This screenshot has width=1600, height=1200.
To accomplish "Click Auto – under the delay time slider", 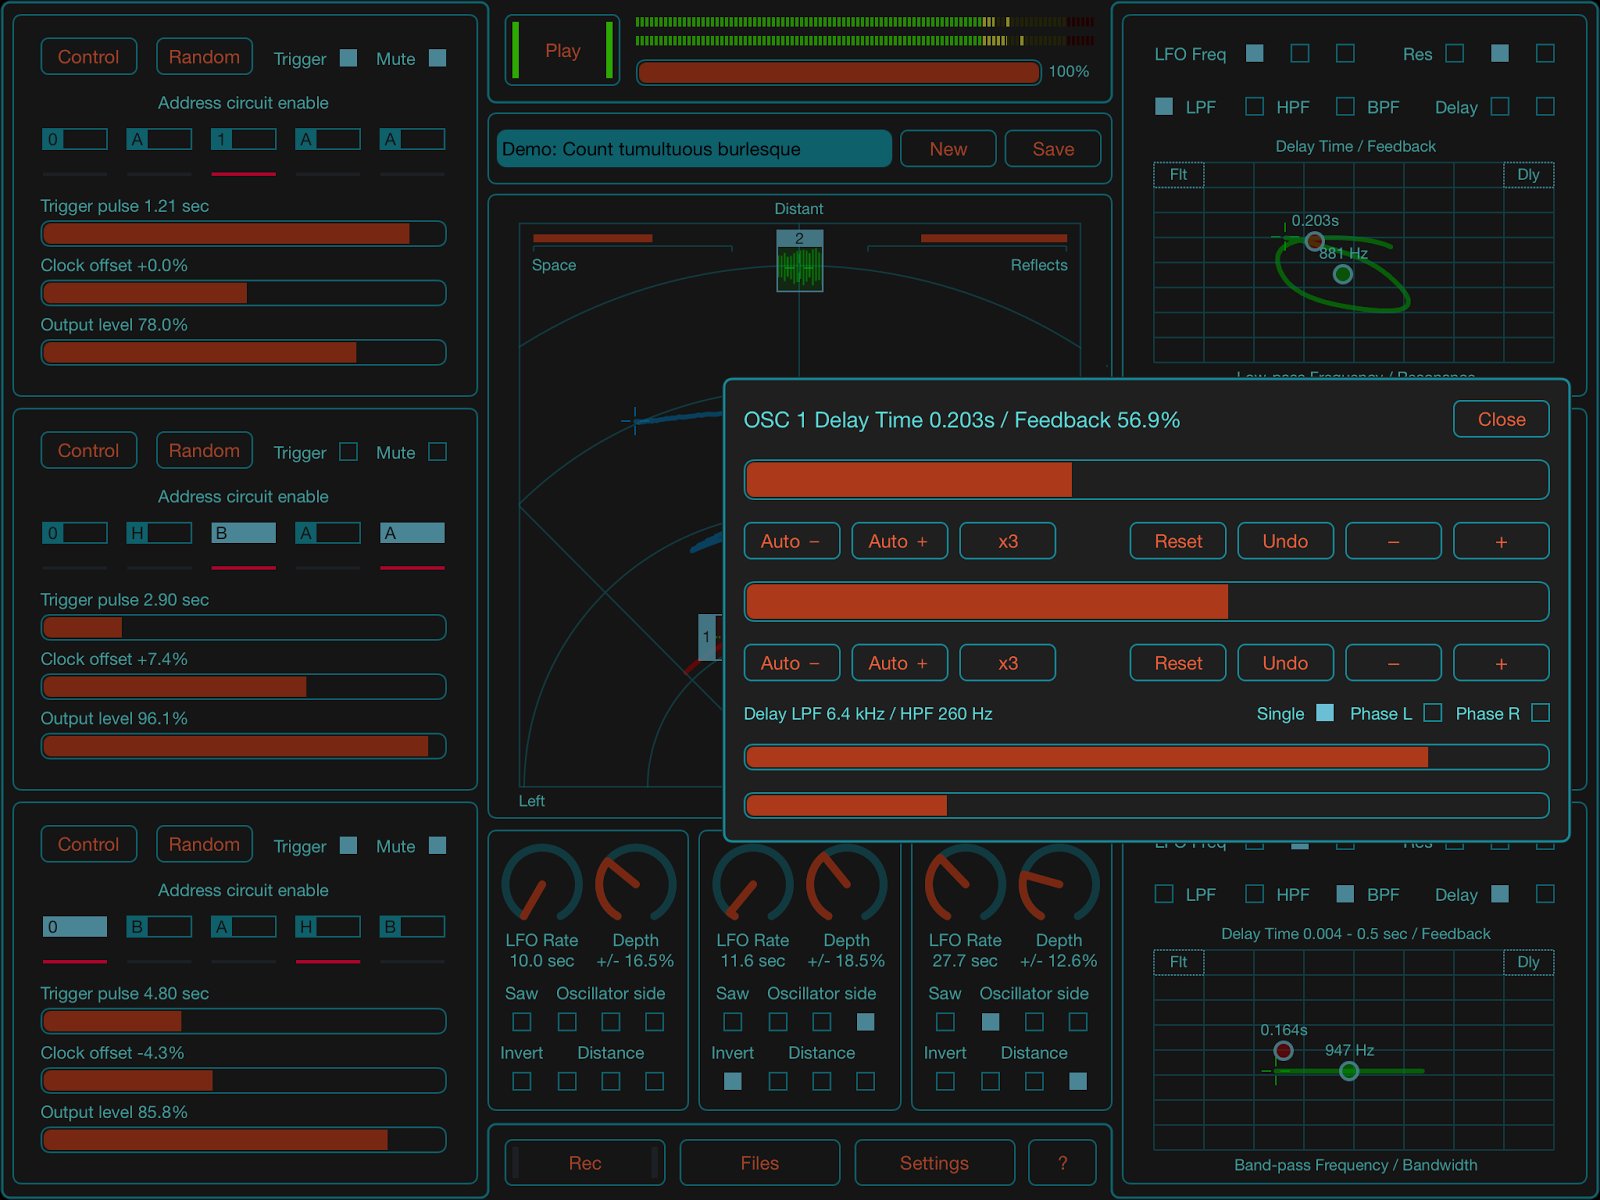I will tap(792, 541).
